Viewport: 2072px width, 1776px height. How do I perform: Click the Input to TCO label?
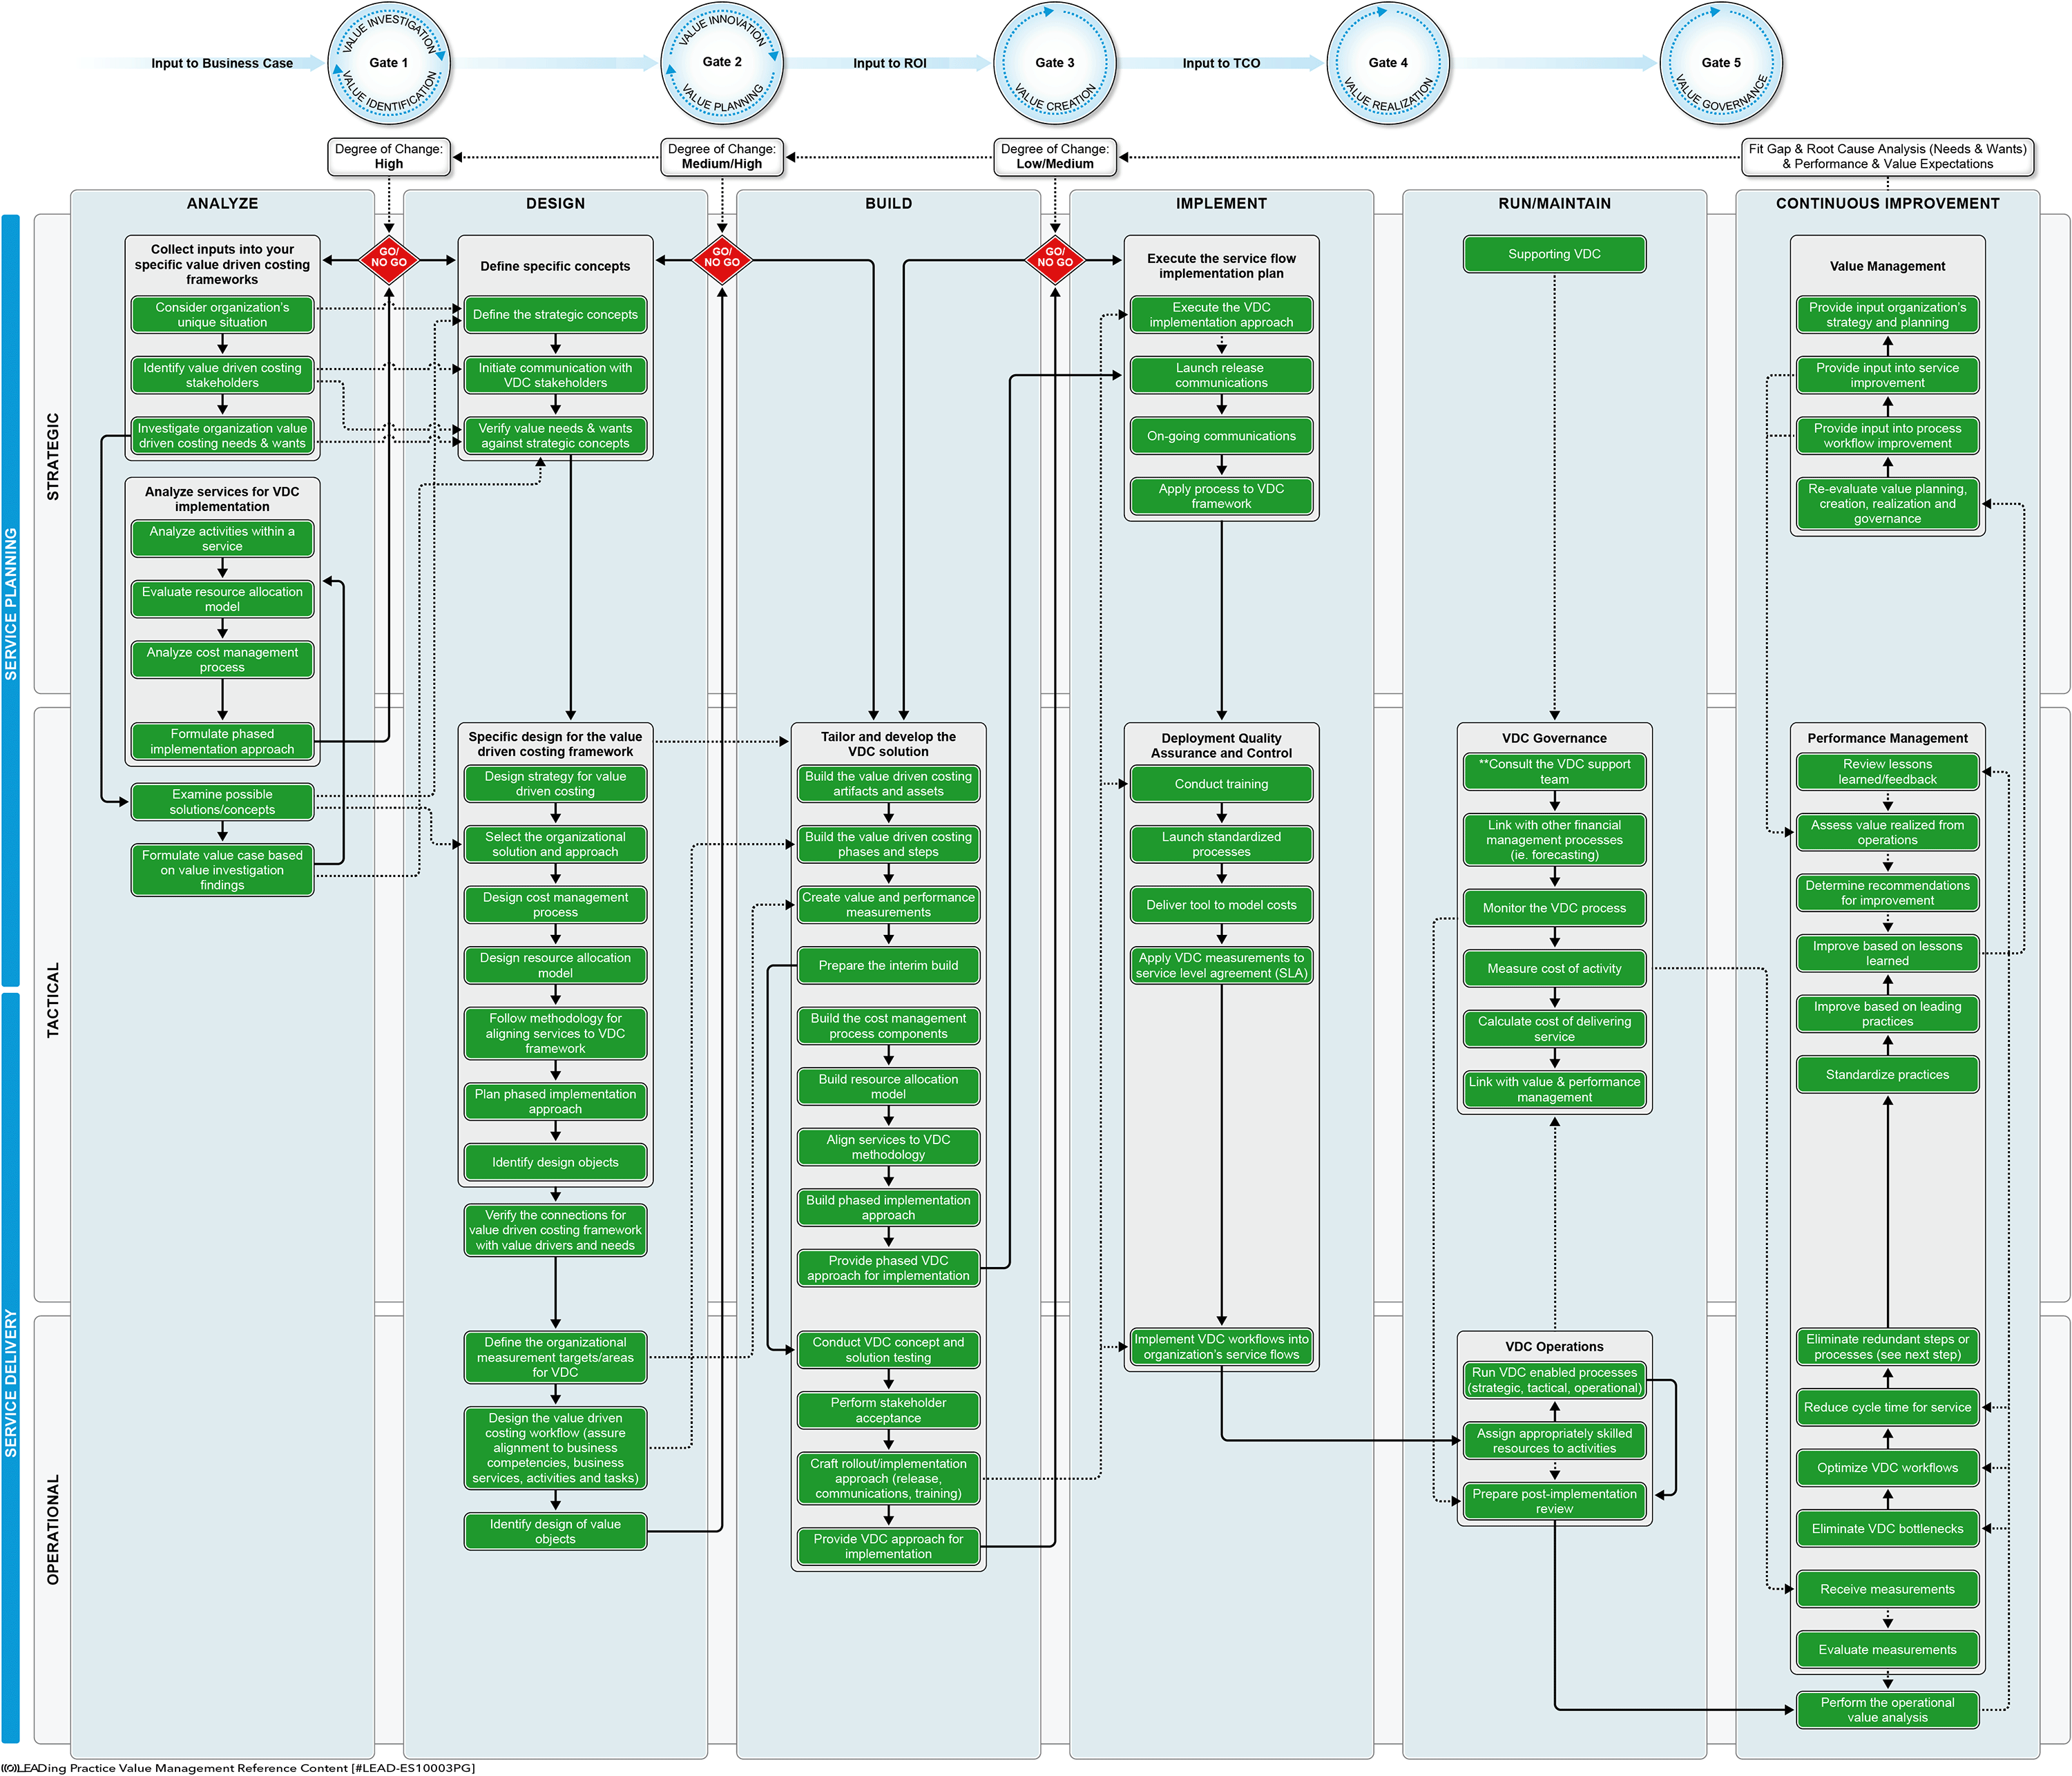click(x=1221, y=63)
